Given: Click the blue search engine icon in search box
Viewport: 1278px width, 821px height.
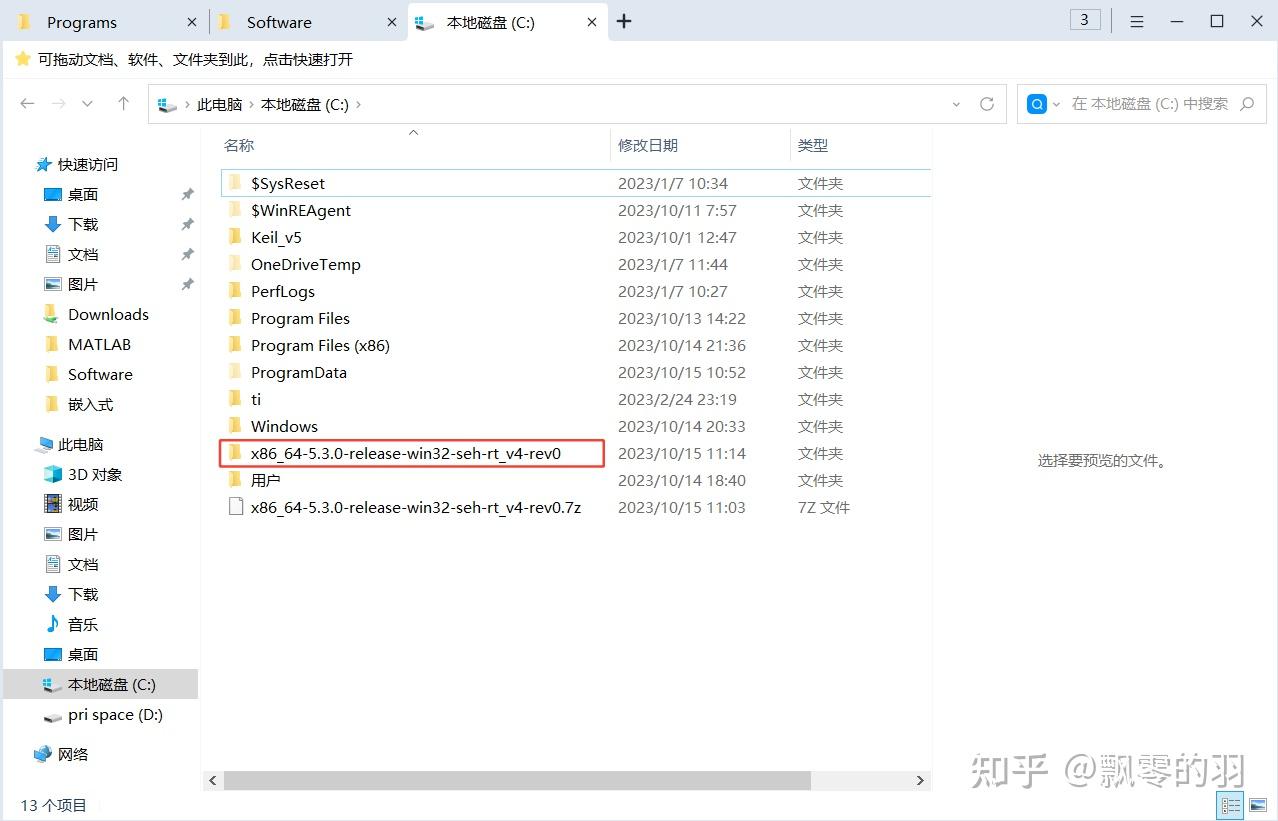Looking at the screenshot, I should click(1037, 103).
